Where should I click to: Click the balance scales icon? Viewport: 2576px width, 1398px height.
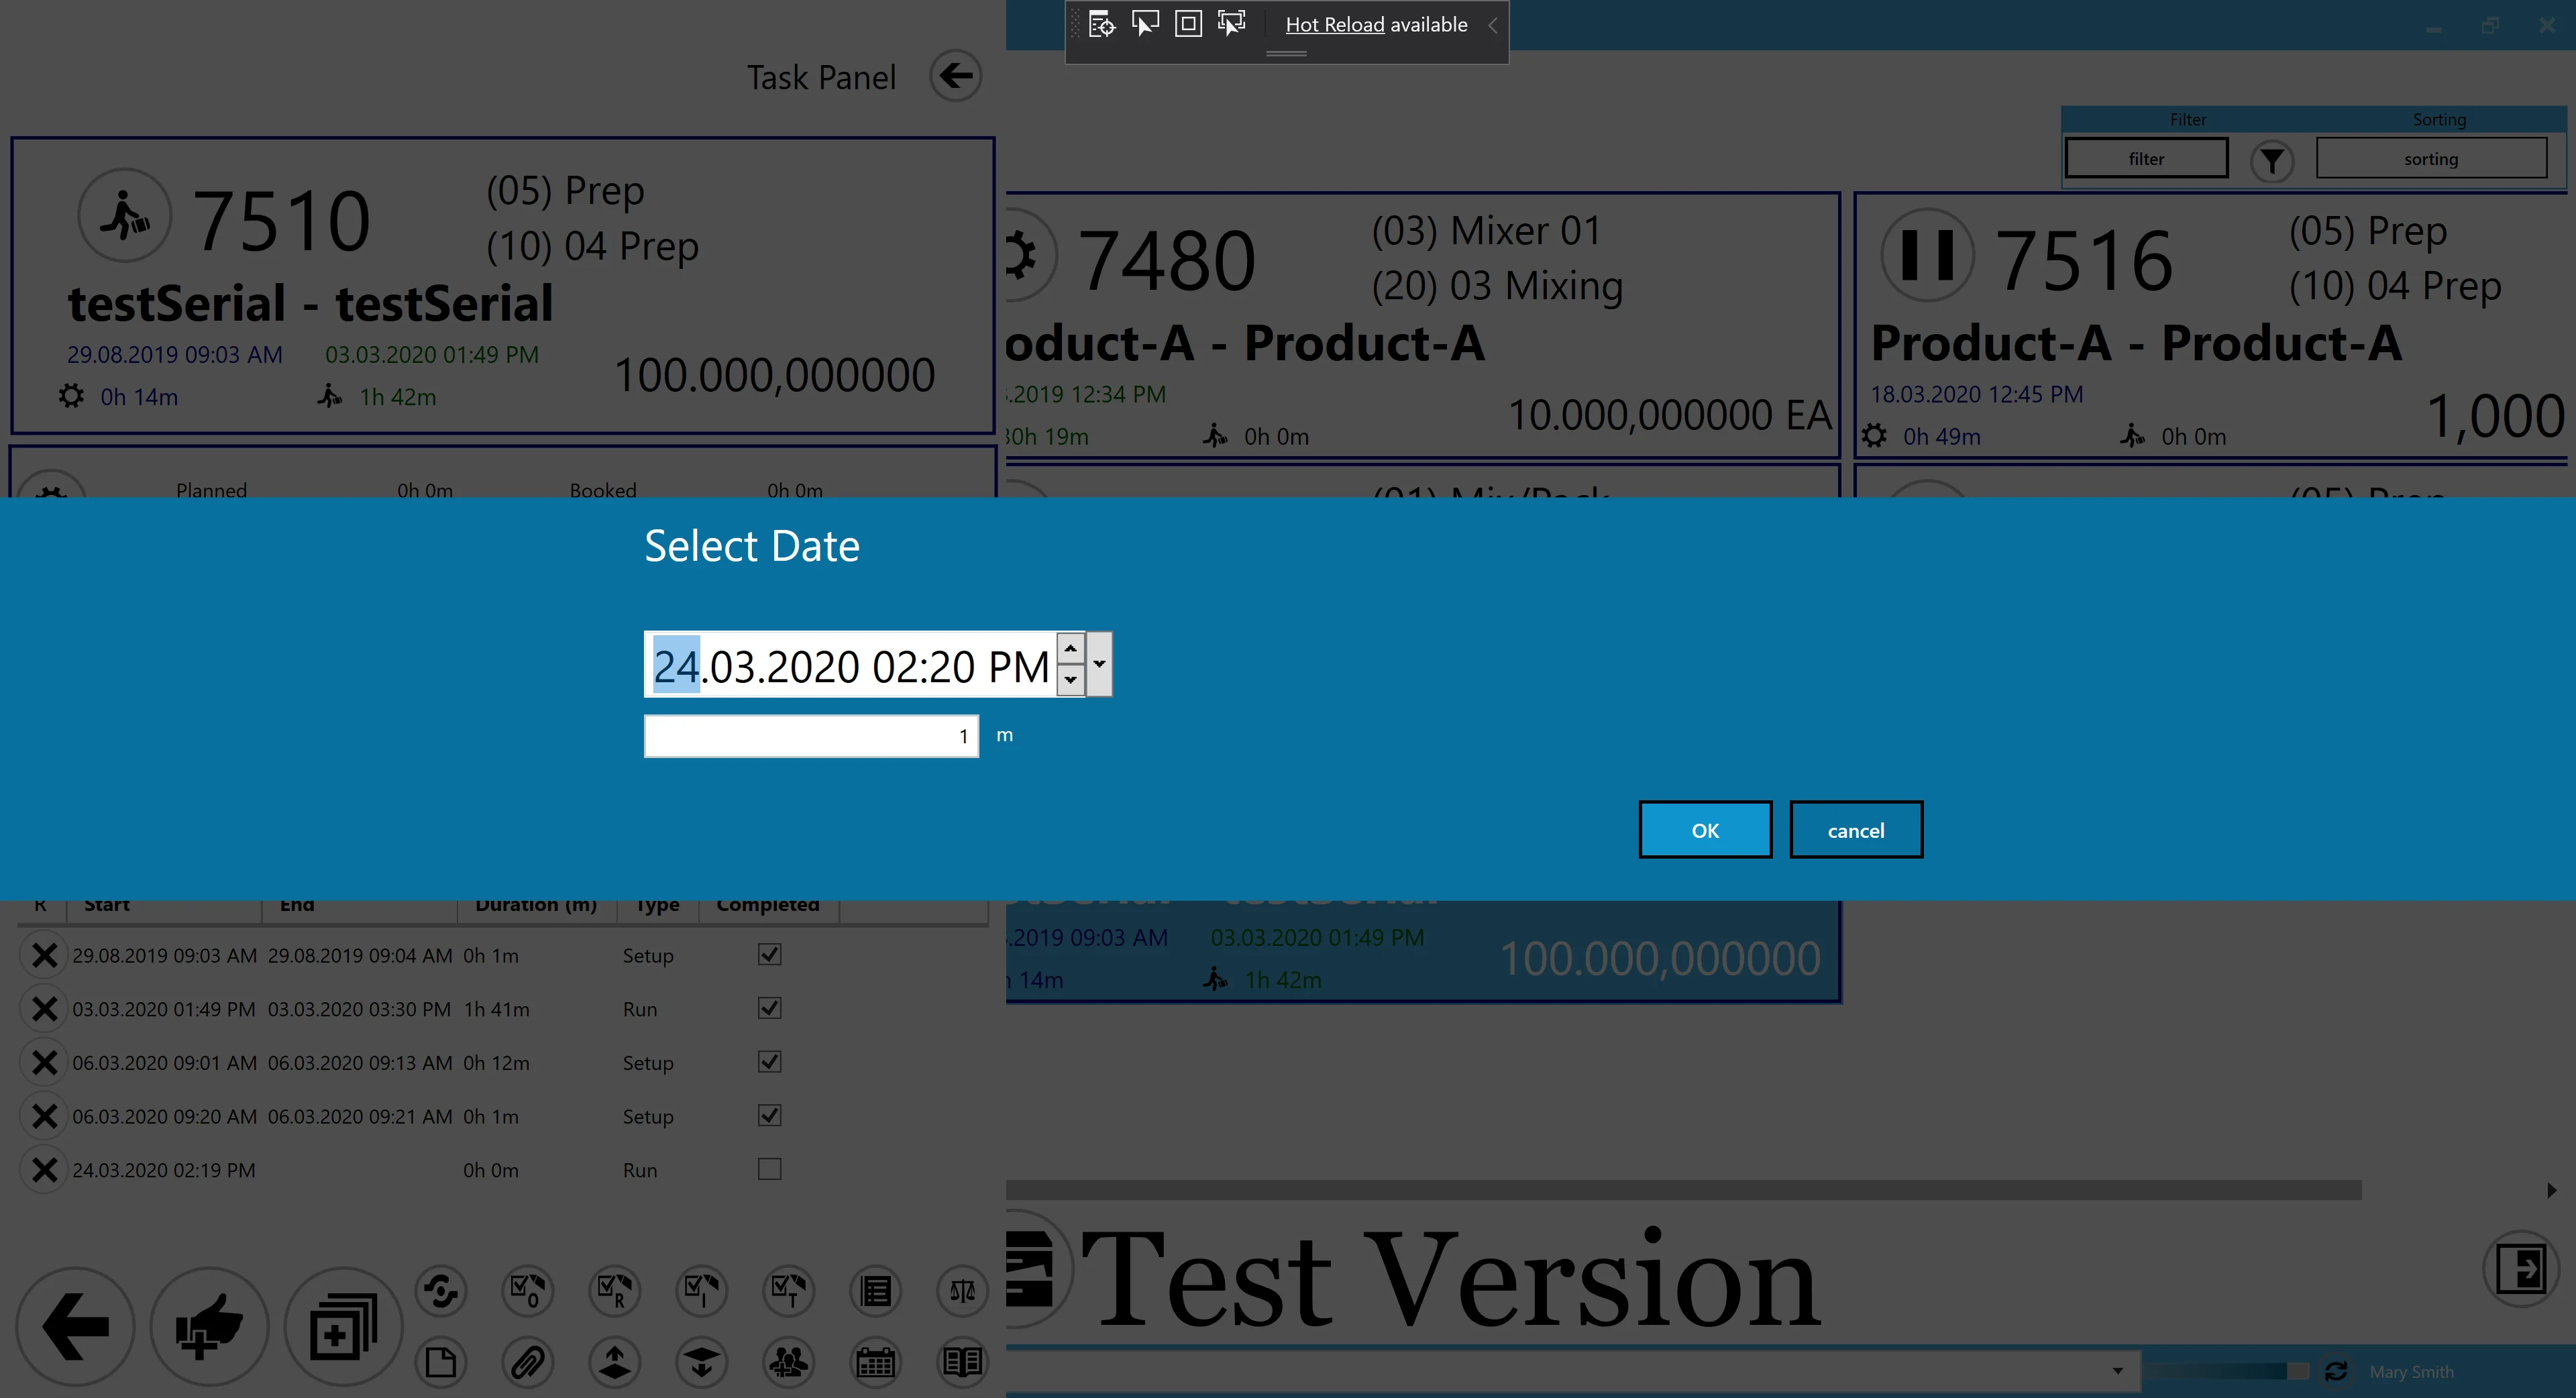pos(961,1290)
